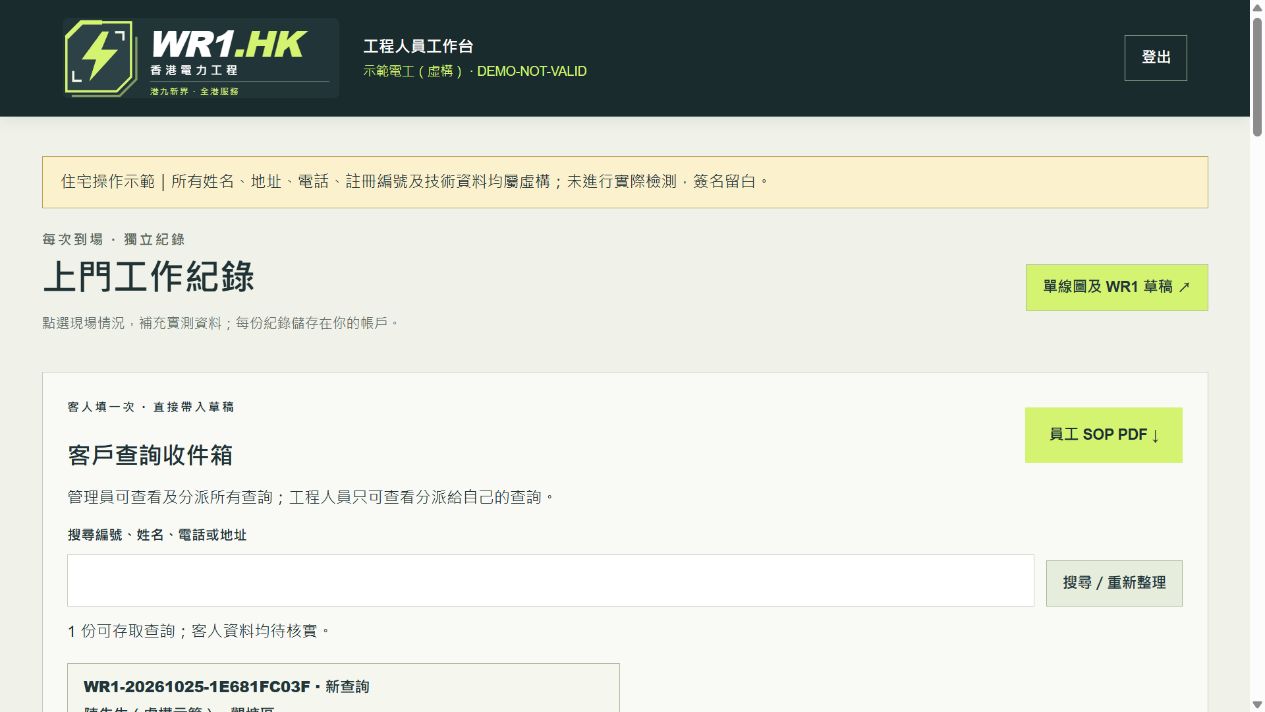This screenshot has height=712, width=1265.
Task: Click the 客戶查詢收件箱 section heading
Action: click(x=150, y=455)
